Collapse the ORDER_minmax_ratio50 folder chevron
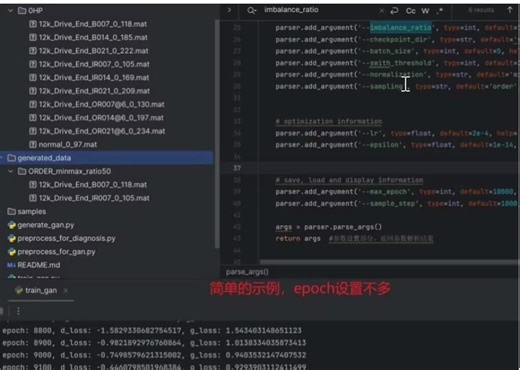This screenshot has height=370, width=520. coord(10,171)
